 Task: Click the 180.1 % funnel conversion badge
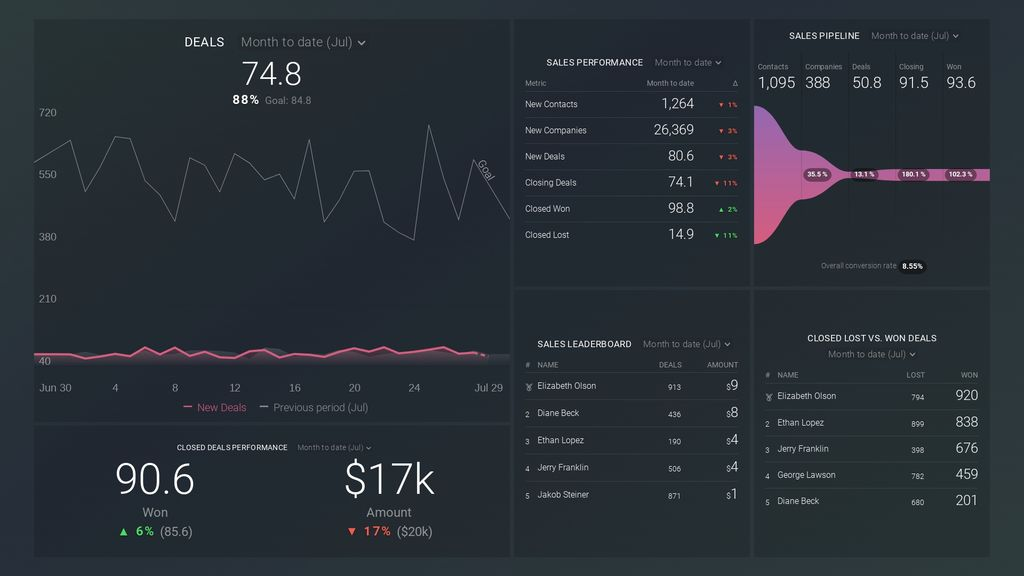pos(913,174)
